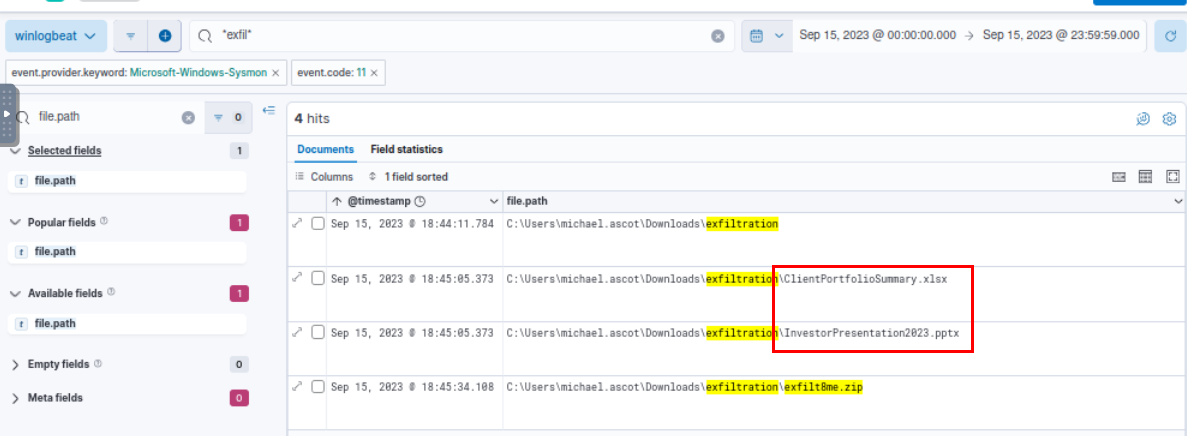The image size is (1187, 436).
Task: Expand the exfilt8me.zip document row
Action: click(x=298, y=386)
